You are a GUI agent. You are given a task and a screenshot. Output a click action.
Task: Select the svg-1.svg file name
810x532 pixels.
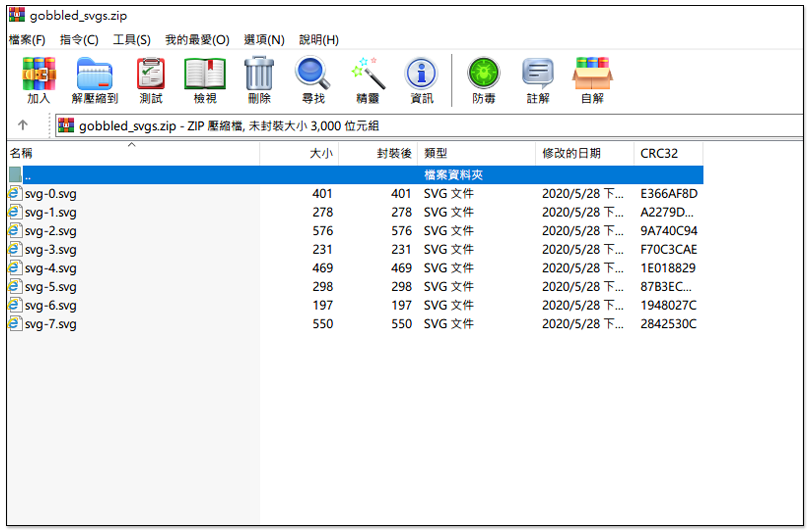(x=51, y=213)
